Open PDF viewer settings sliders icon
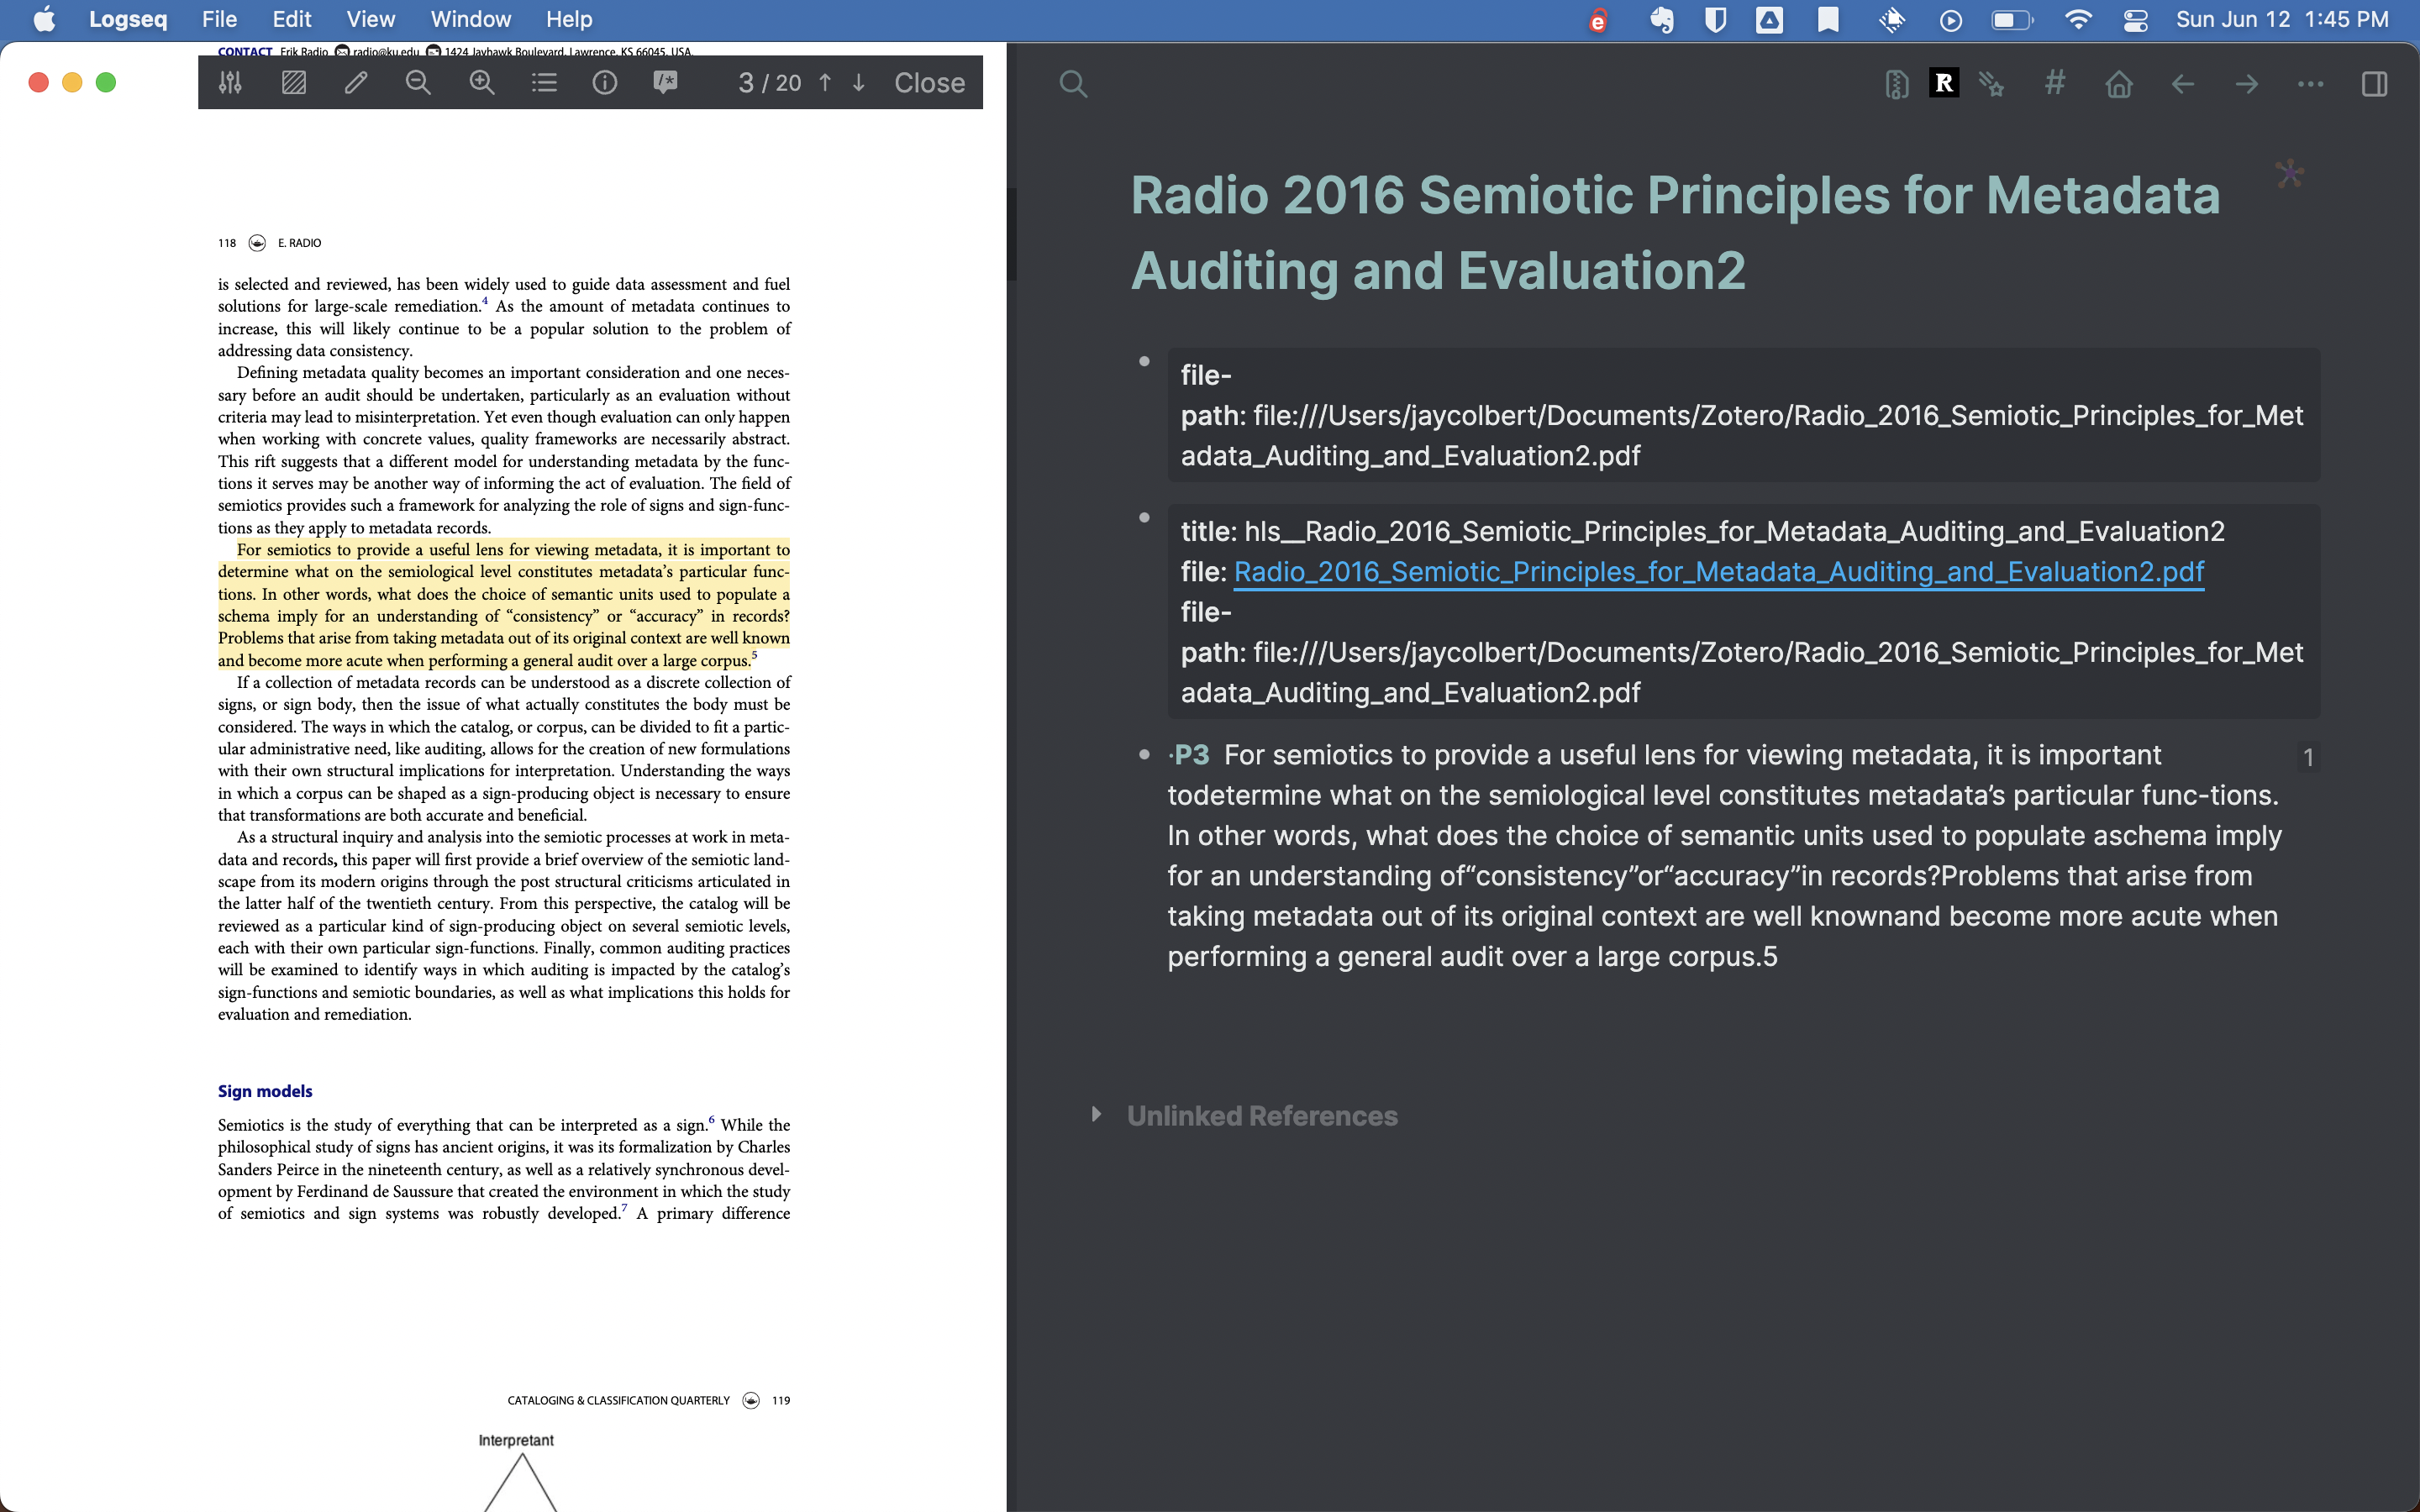 230,83
